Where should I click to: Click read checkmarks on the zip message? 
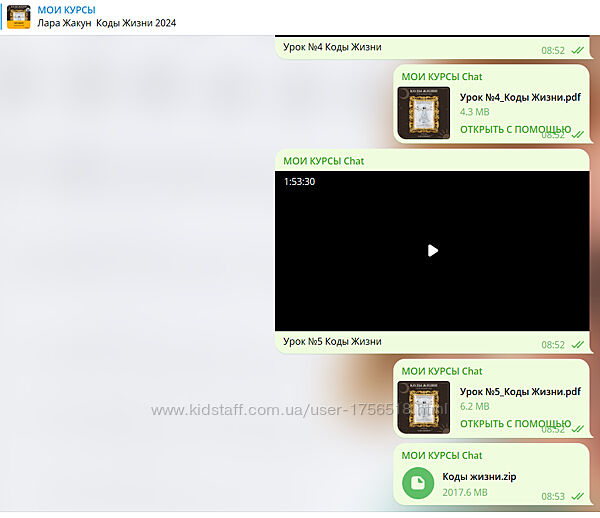(577, 496)
